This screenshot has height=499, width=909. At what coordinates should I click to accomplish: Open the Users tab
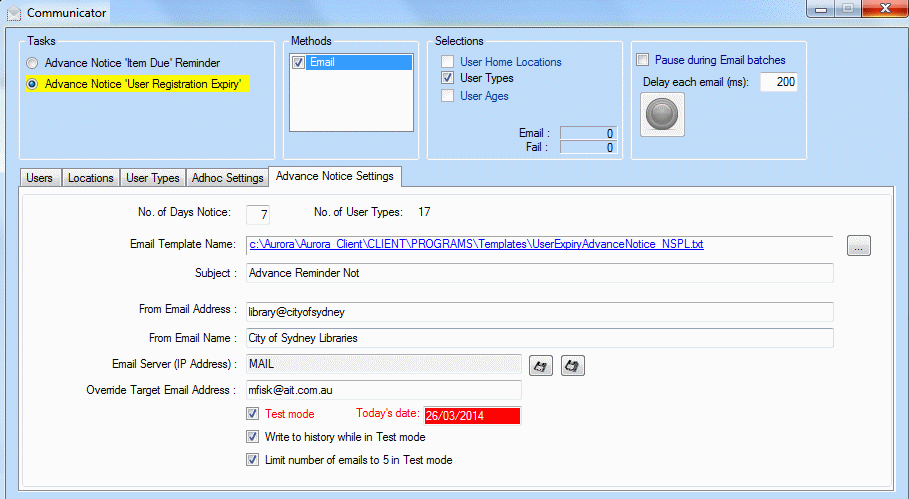39,178
